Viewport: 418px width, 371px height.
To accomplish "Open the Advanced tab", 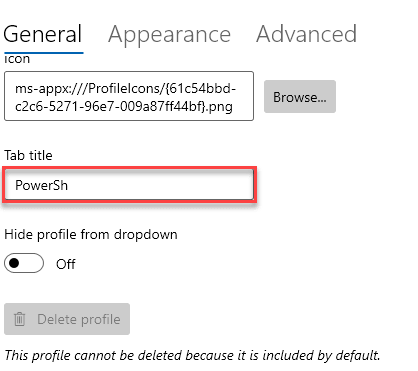I will [306, 34].
